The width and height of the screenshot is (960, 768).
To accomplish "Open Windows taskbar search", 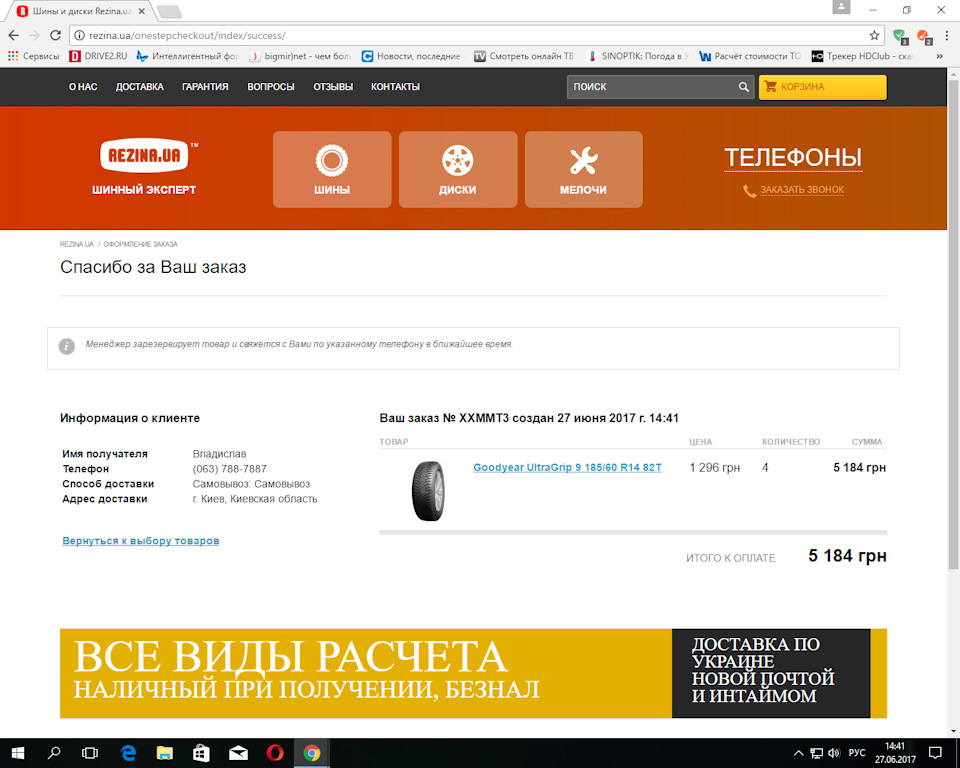I will click(x=54, y=753).
